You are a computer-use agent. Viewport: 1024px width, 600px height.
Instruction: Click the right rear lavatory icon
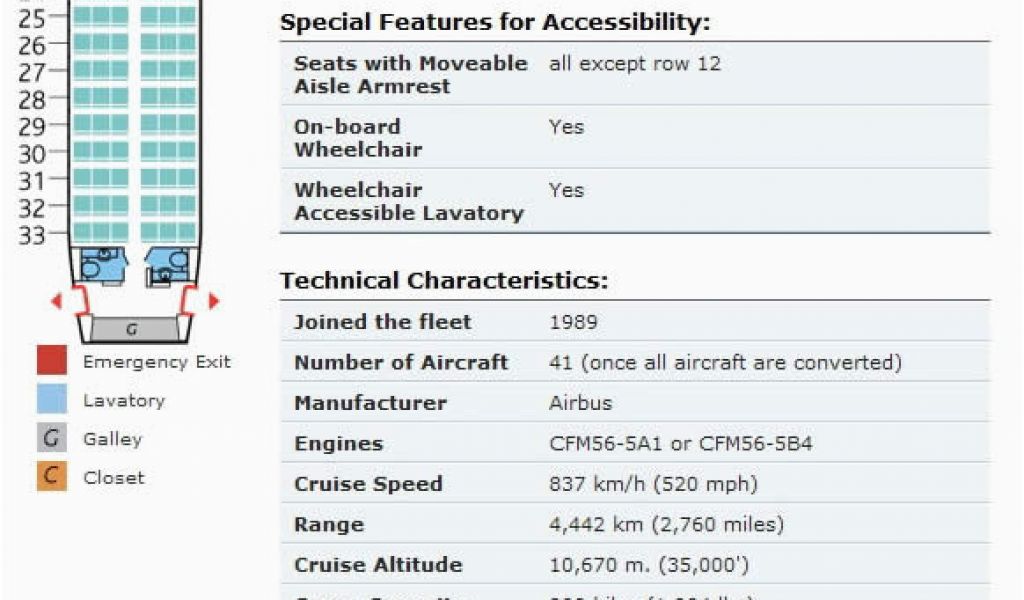pos(170,266)
